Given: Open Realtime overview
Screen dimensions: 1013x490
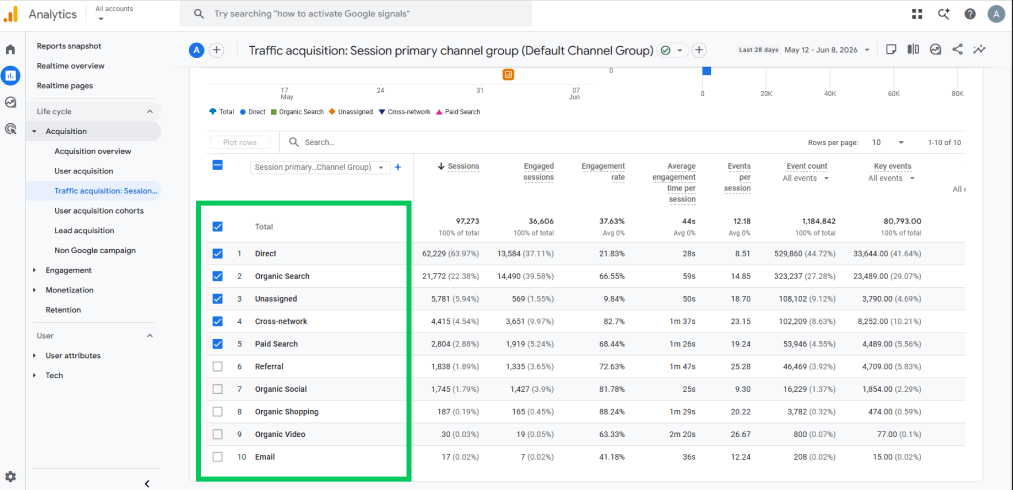Looking at the screenshot, I should 70,66.
